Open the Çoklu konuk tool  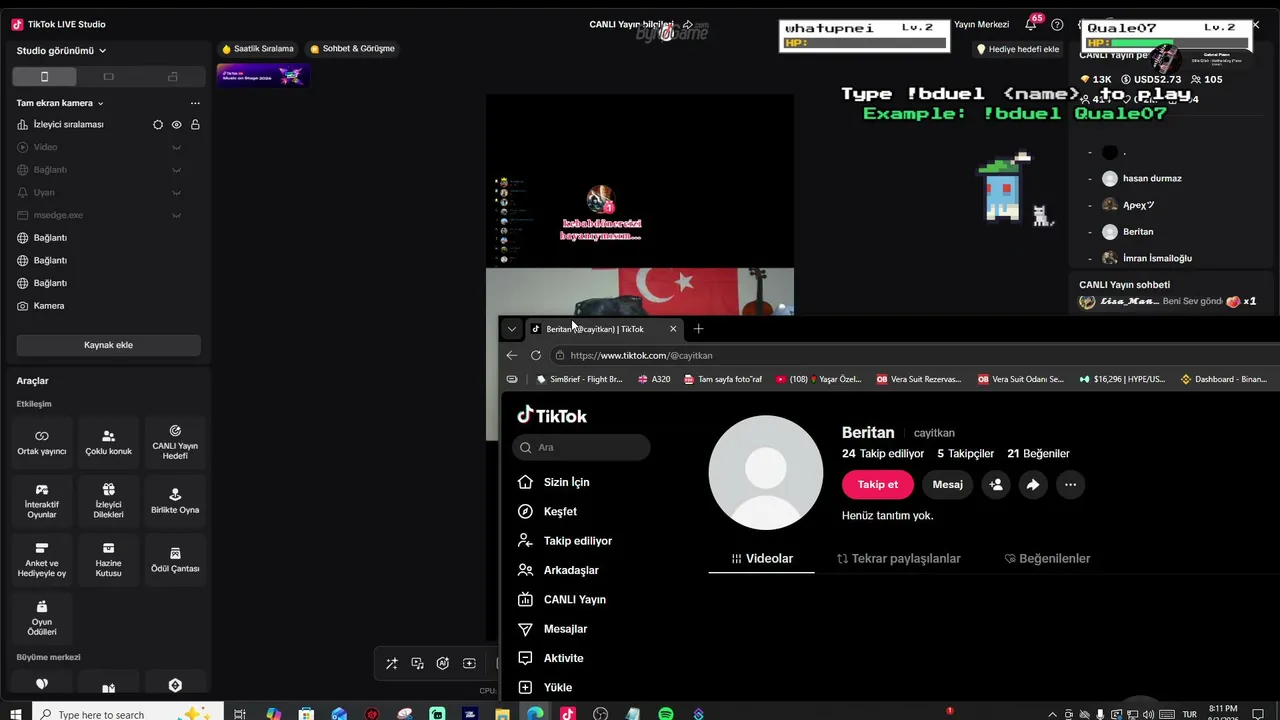pyautogui.click(x=108, y=443)
